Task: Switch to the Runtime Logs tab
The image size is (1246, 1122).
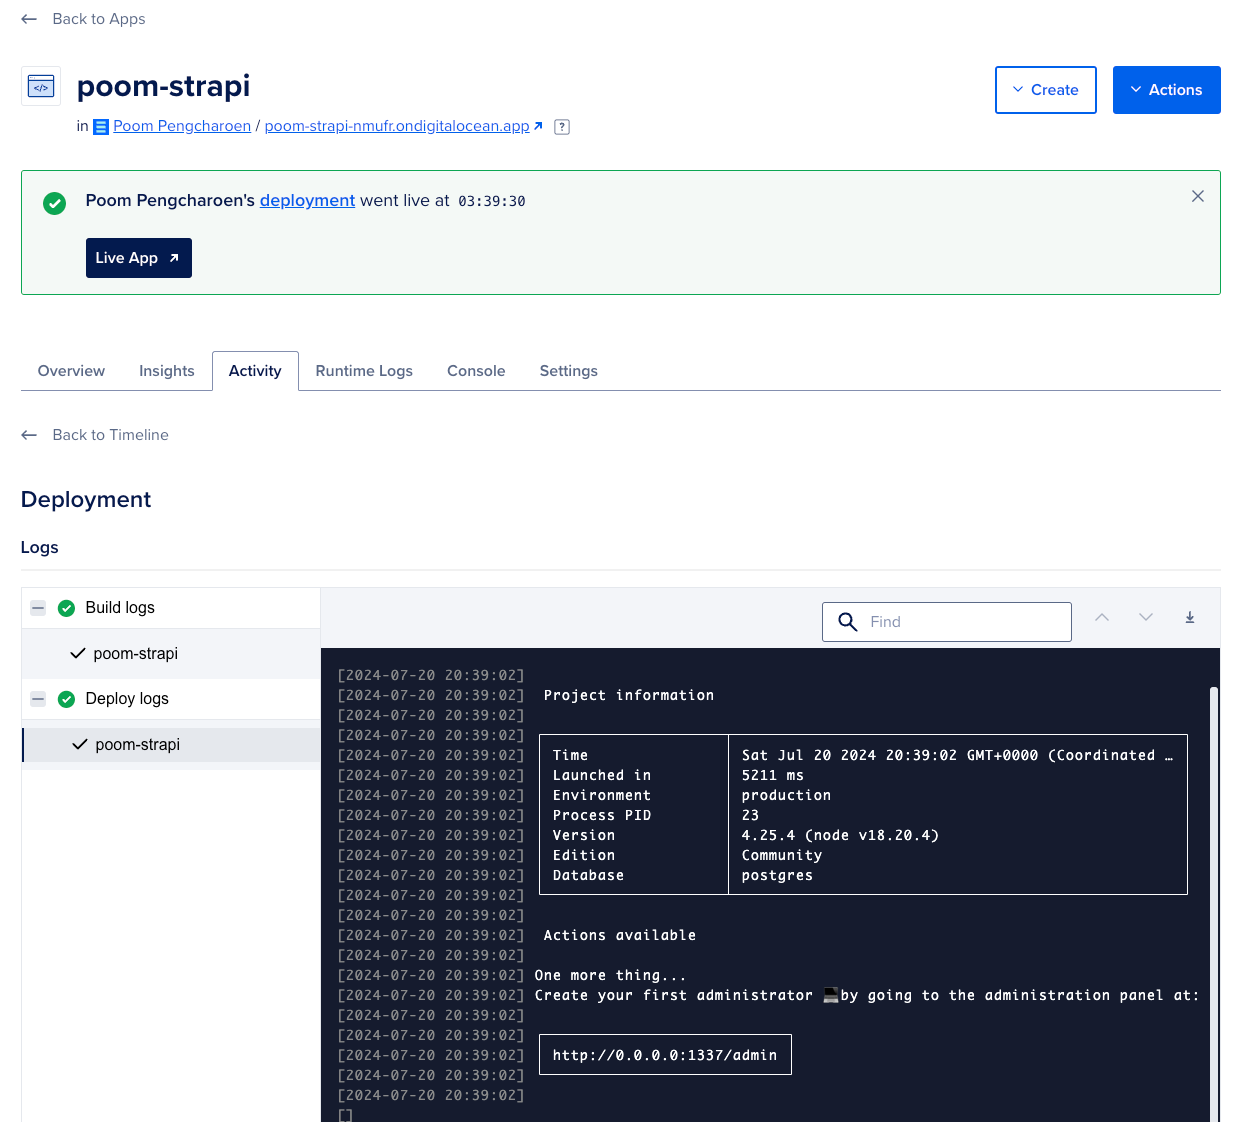Action: pyautogui.click(x=364, y=371)
